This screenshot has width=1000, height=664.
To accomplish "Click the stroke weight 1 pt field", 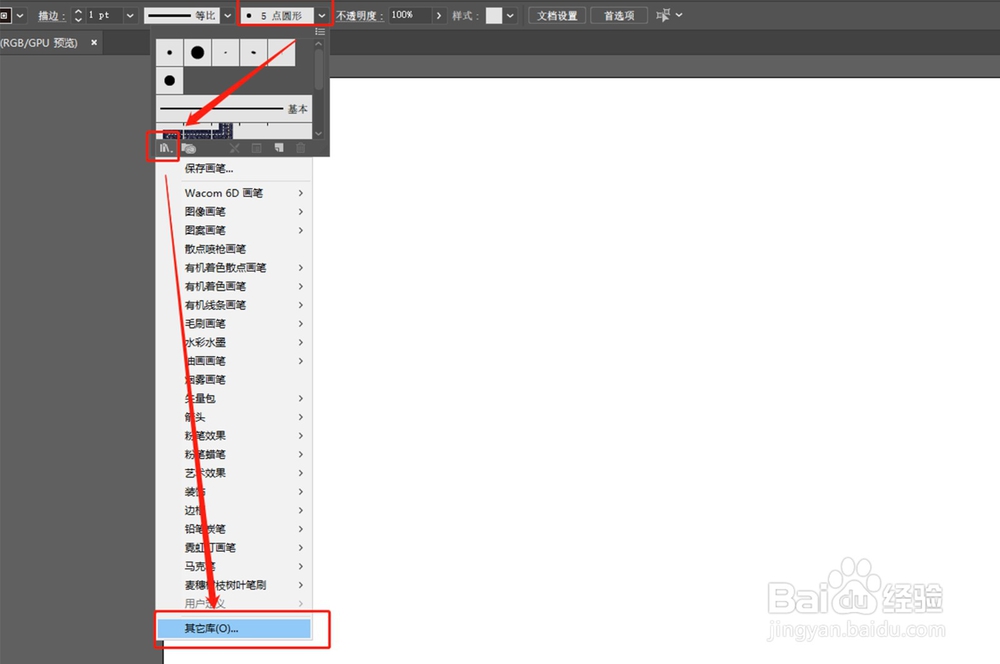I will [104, 15].
